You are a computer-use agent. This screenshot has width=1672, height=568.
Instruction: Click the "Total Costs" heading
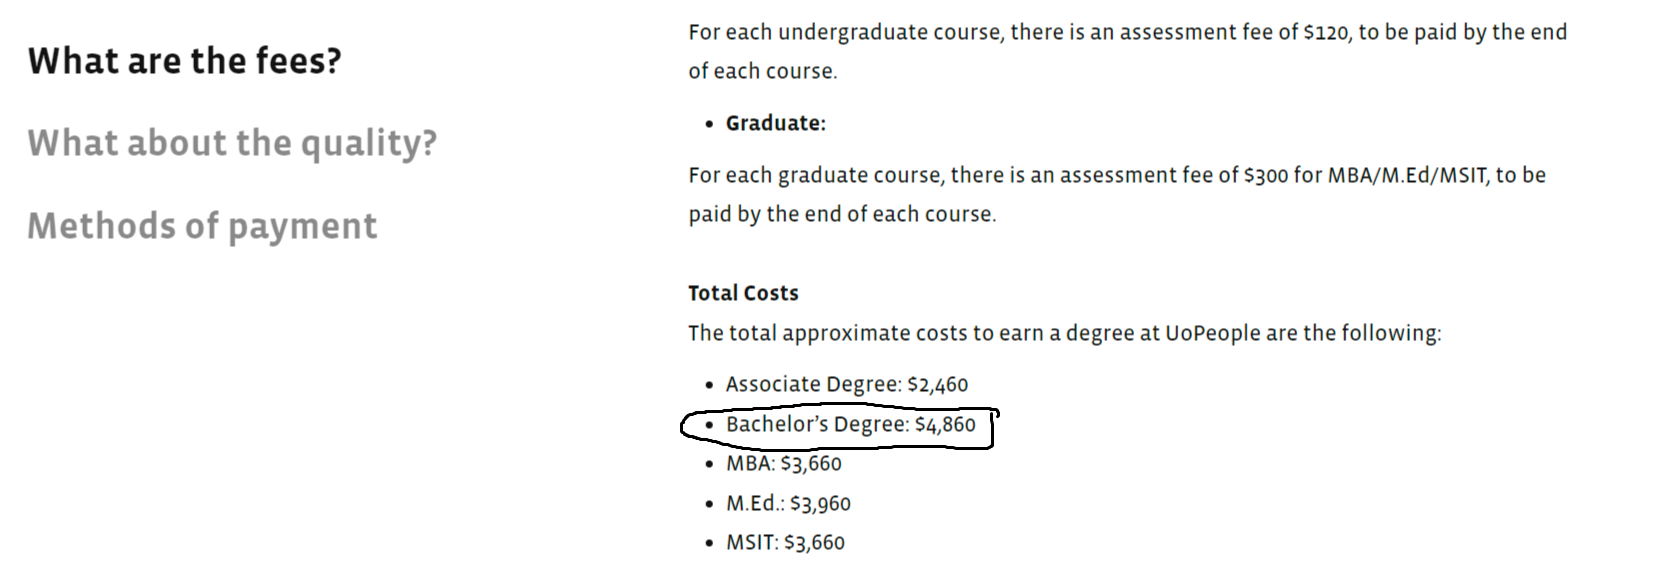[x=743, y=293]
